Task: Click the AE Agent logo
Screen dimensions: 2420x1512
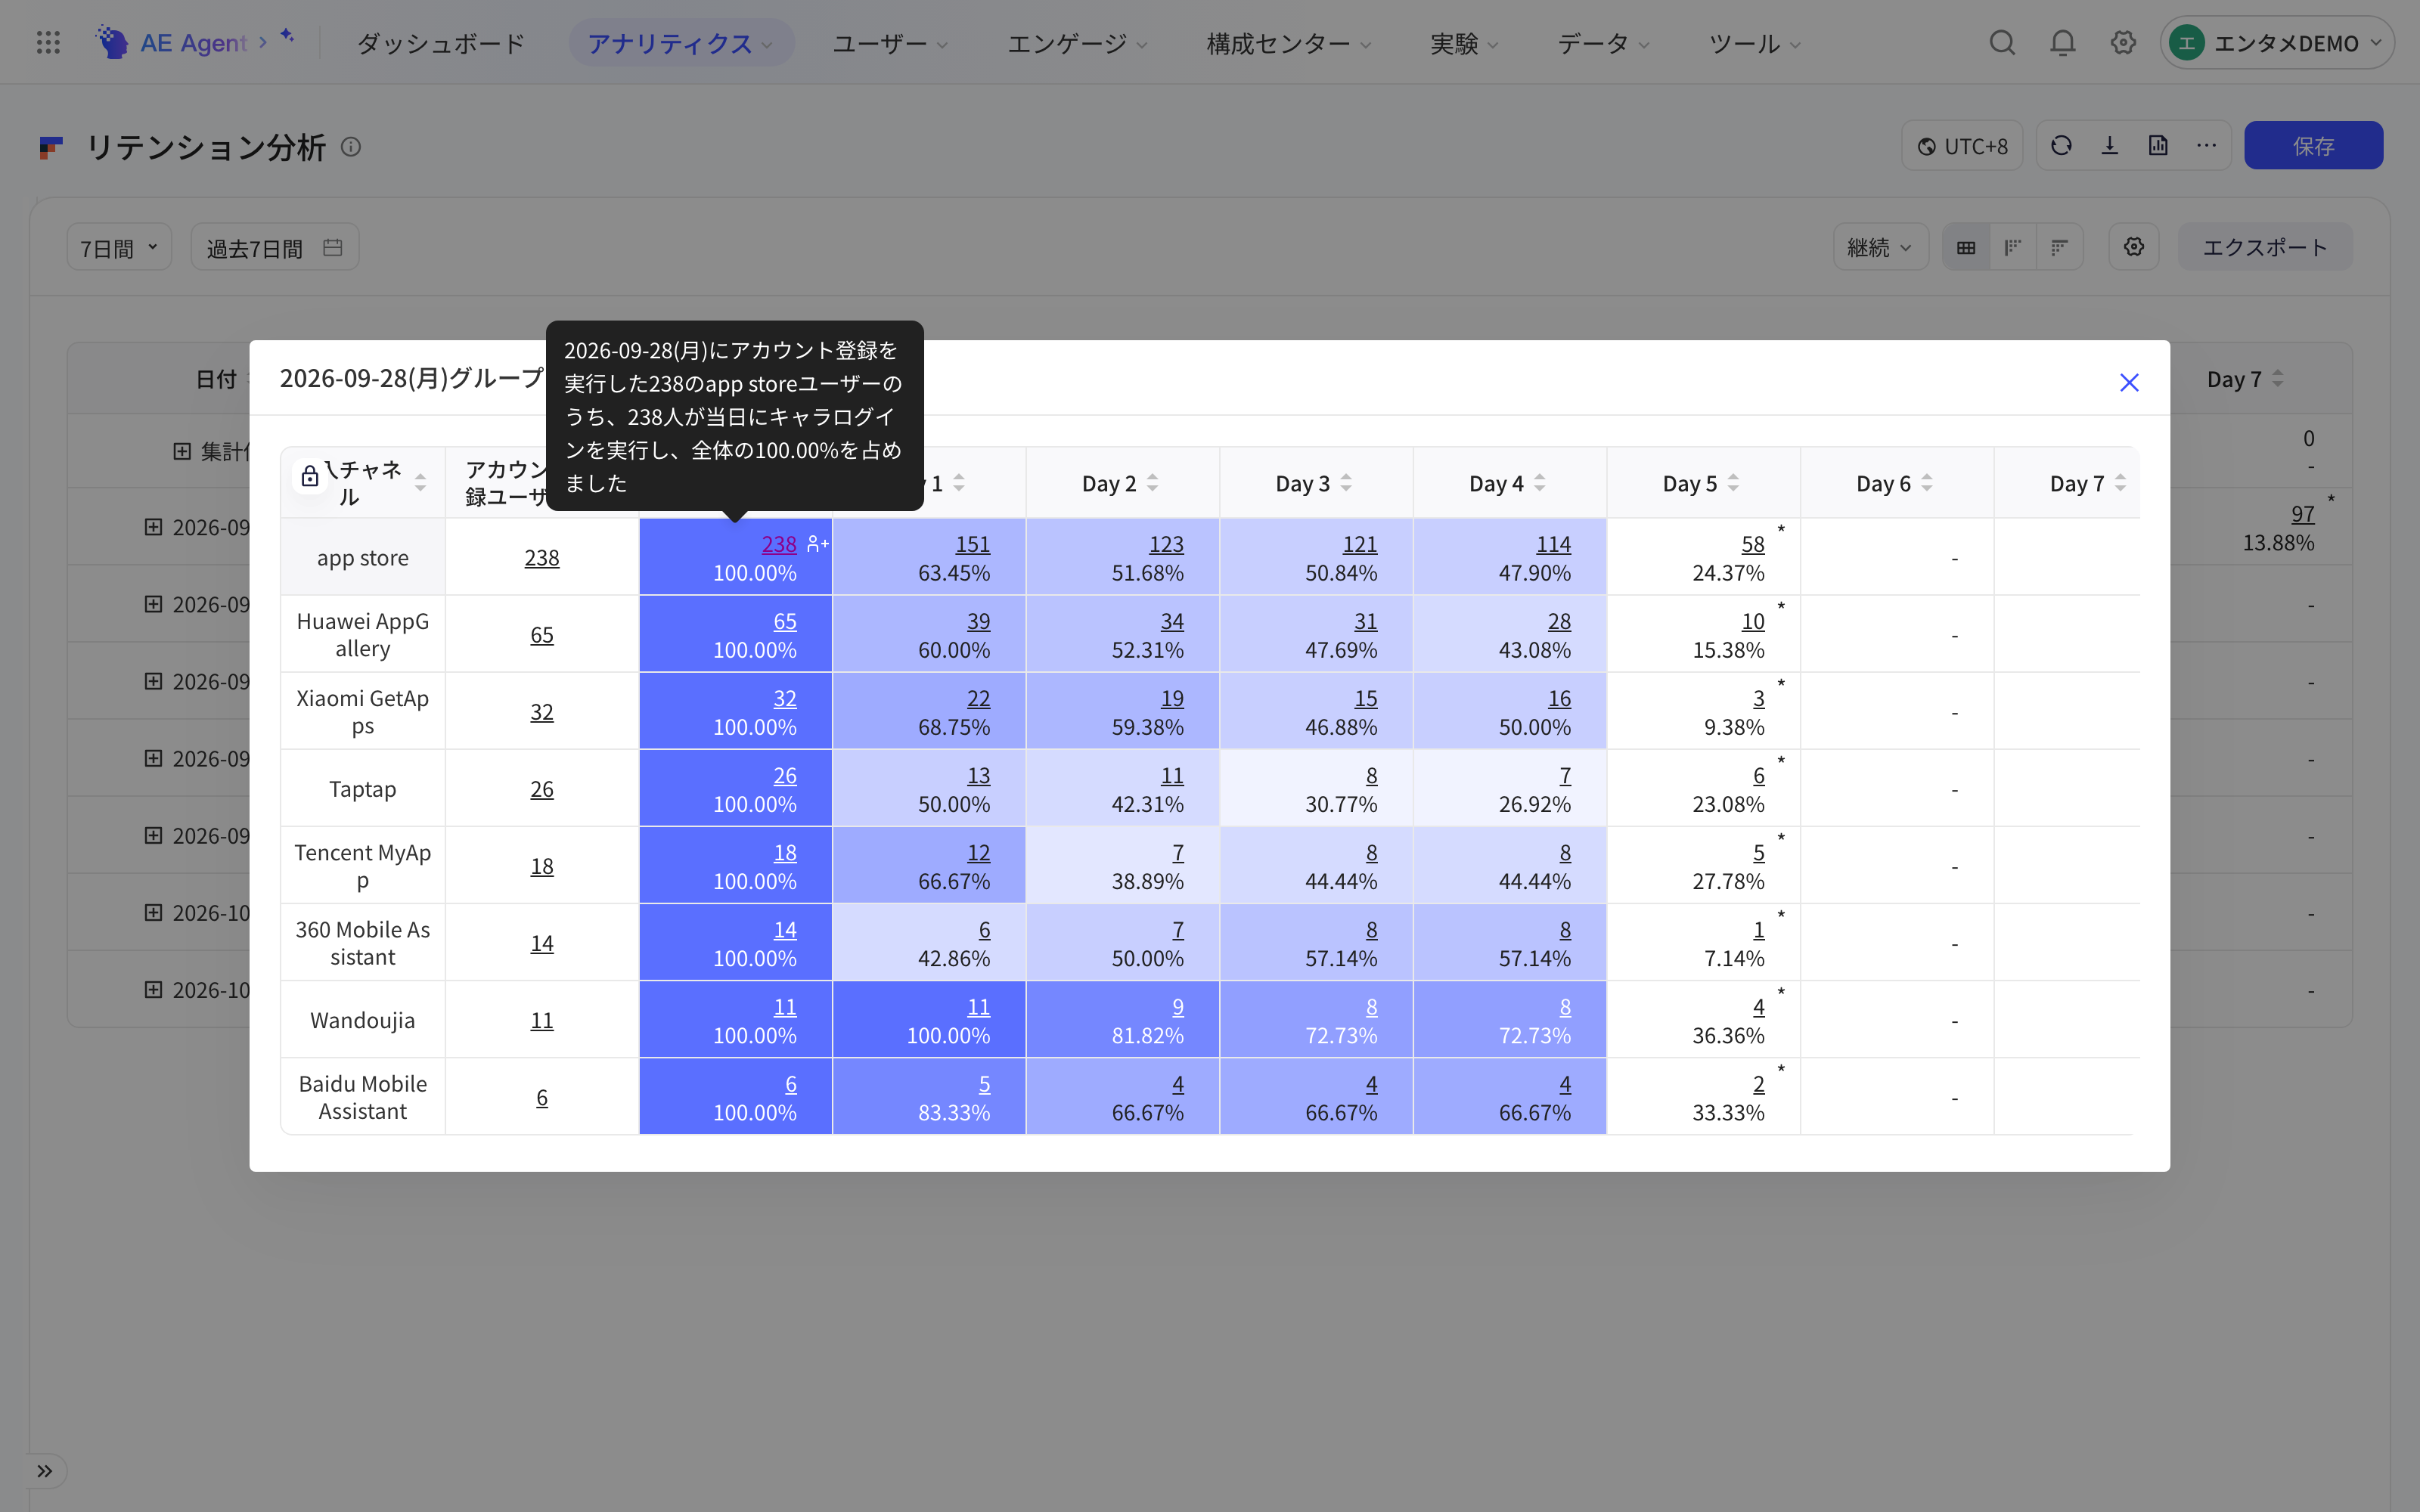Action: coord(171,42)
